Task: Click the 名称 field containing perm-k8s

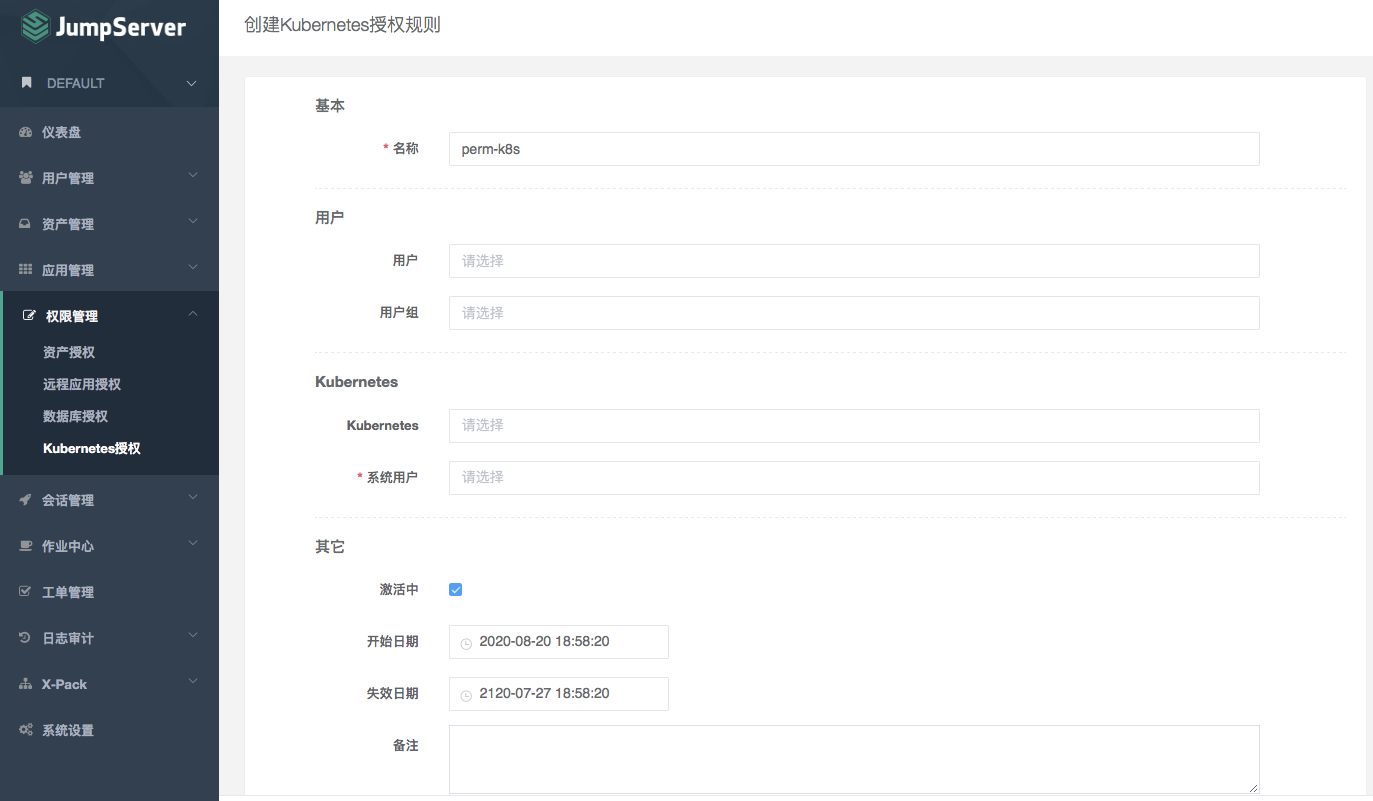Action: [854, 149]
